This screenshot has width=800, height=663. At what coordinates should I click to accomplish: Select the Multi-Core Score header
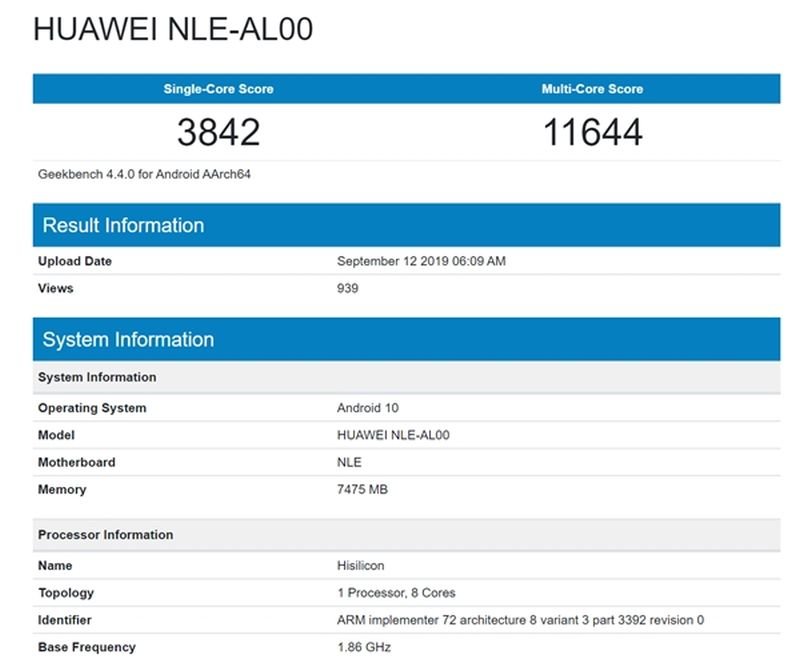tap(592, 89)
